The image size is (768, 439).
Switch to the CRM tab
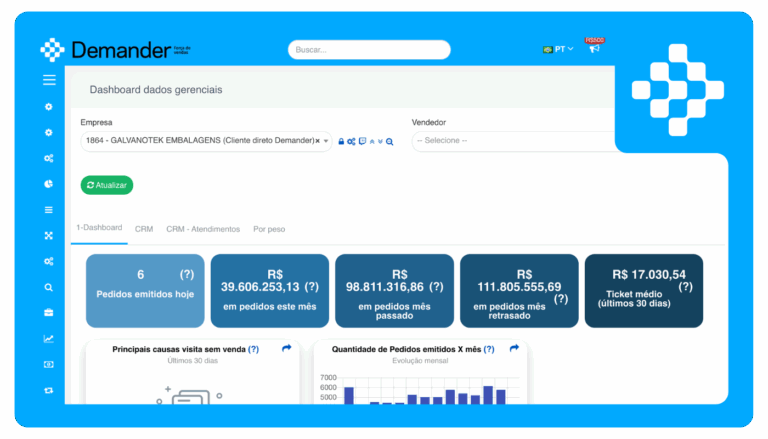pyautogui.click(x=144, y=229)
